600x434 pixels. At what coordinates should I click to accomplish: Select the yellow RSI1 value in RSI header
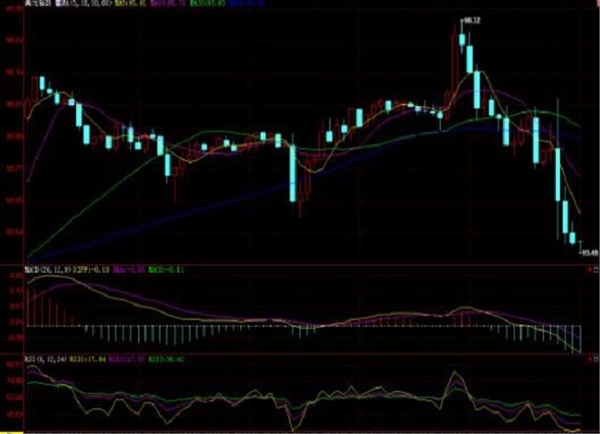(87, 360)
